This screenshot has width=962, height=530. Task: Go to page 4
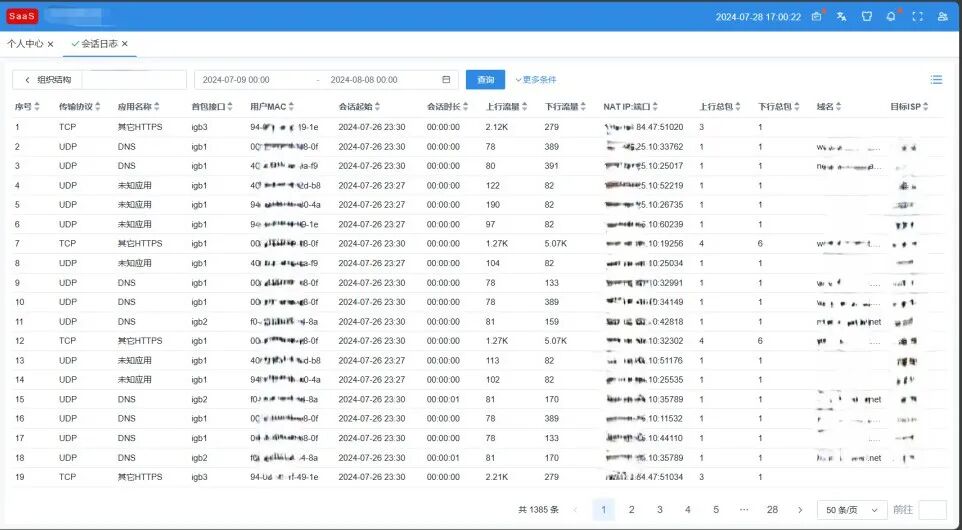tap(688, 510)
